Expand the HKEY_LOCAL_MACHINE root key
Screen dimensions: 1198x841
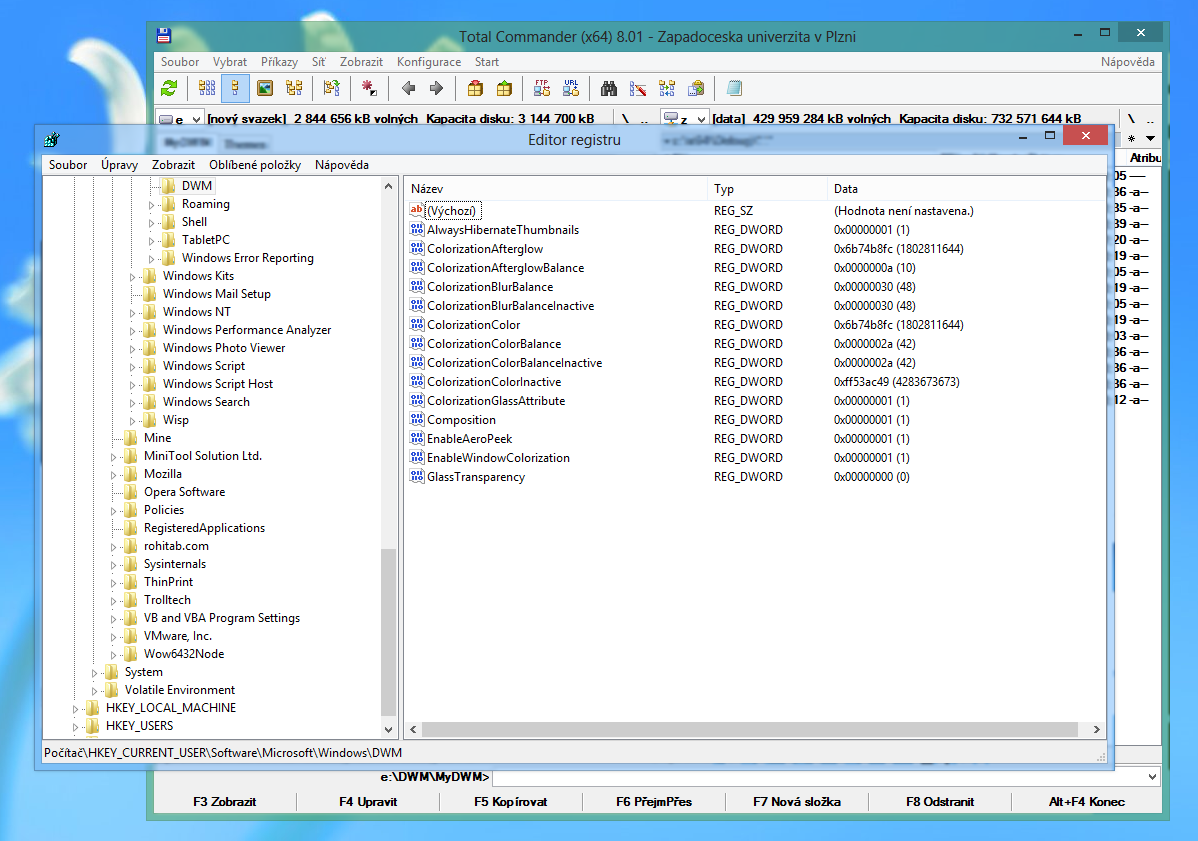click(x=75, y=709)
